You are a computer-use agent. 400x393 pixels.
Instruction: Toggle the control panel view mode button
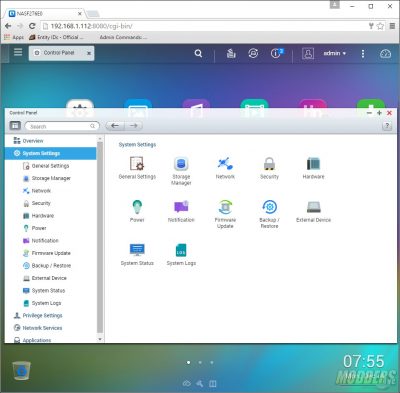(15, 126)
